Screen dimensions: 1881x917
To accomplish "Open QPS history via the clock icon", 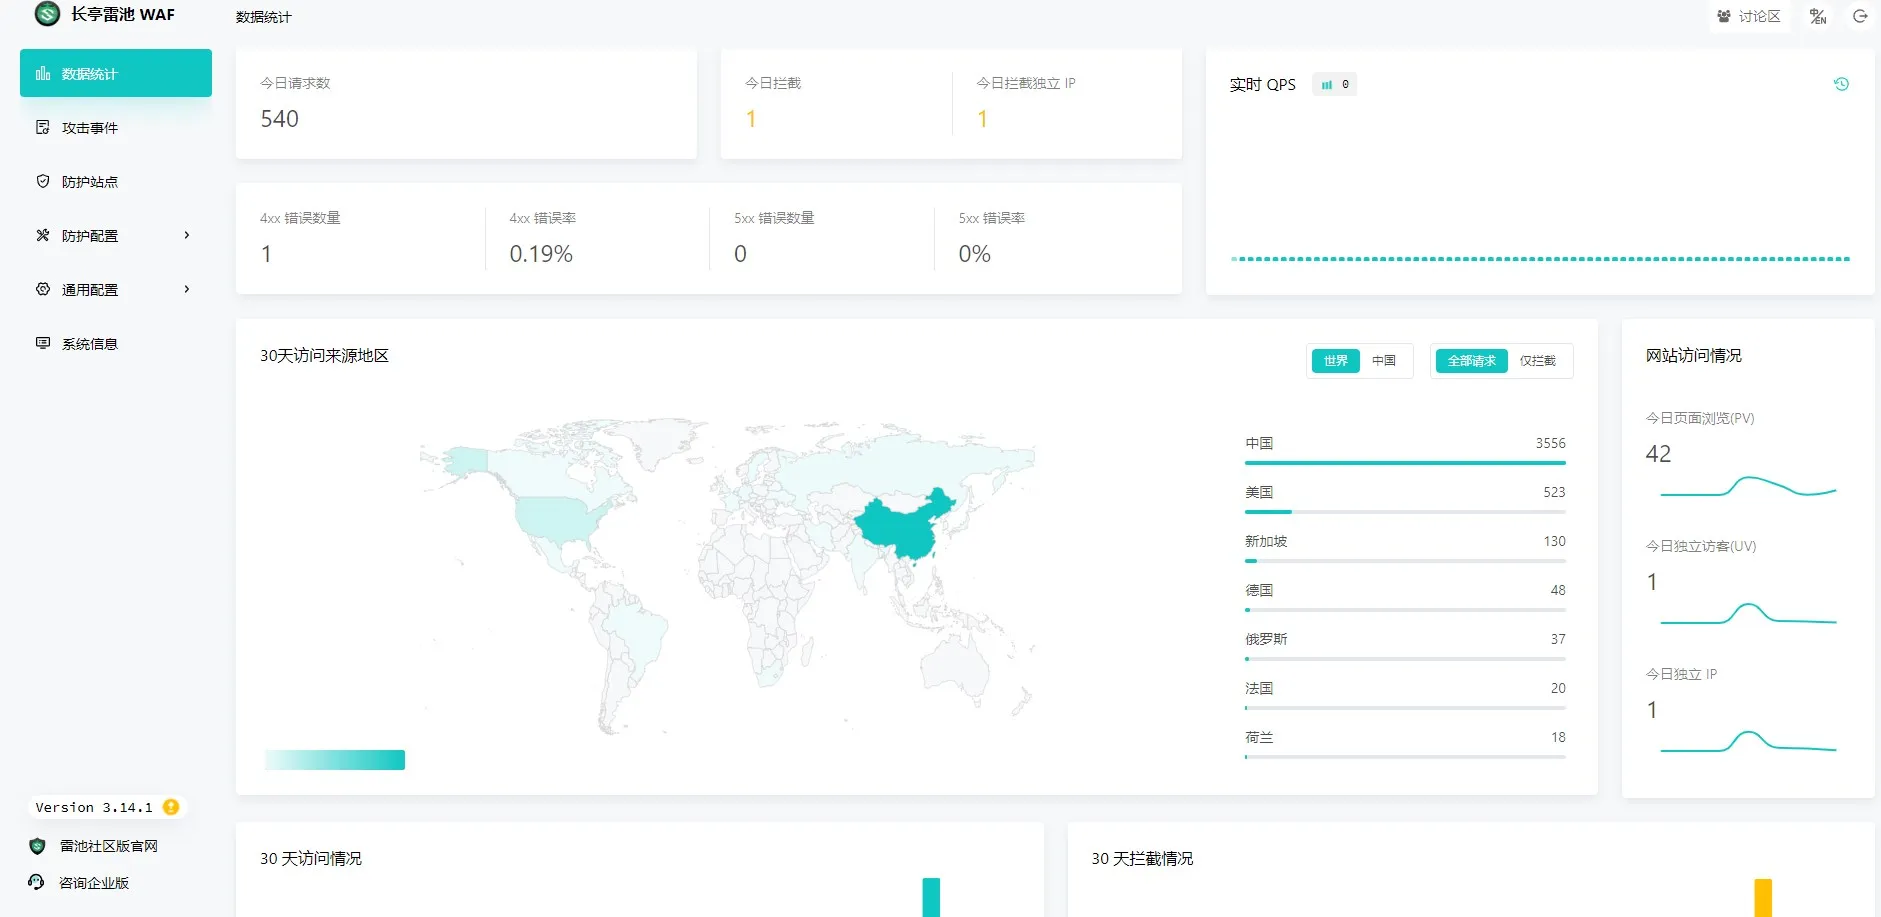I will pos(1841,84).
